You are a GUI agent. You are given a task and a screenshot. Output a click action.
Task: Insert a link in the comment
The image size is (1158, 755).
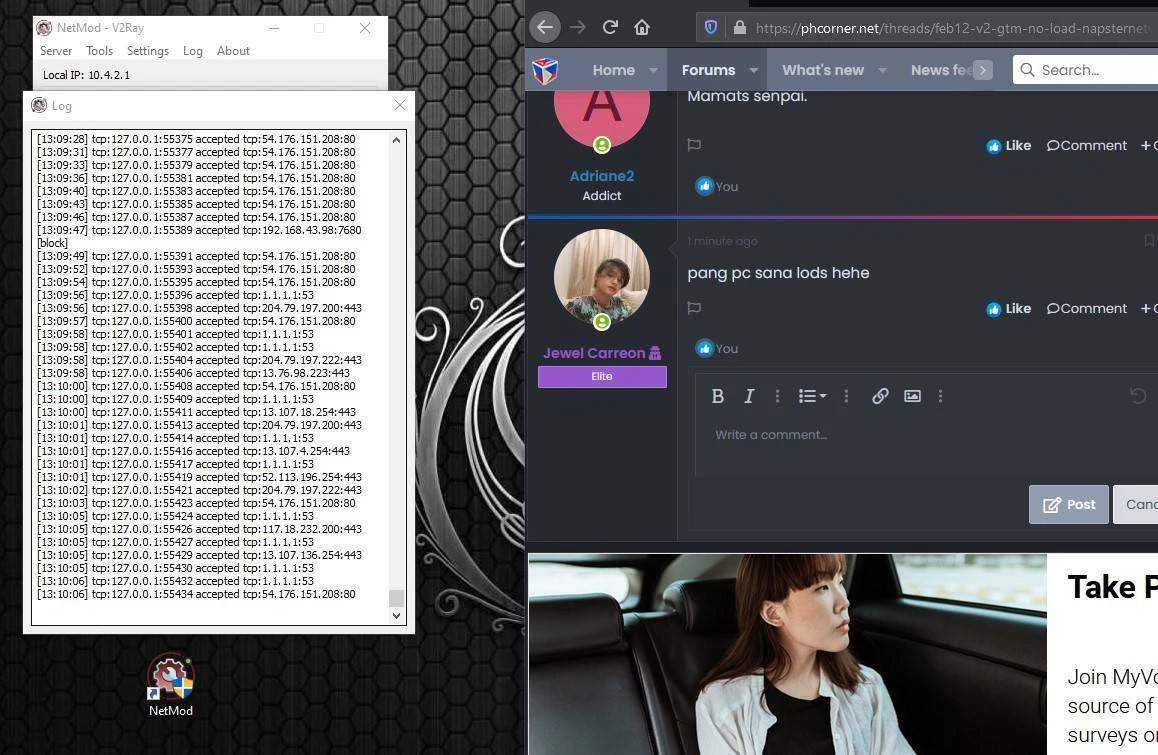(880, 396)
